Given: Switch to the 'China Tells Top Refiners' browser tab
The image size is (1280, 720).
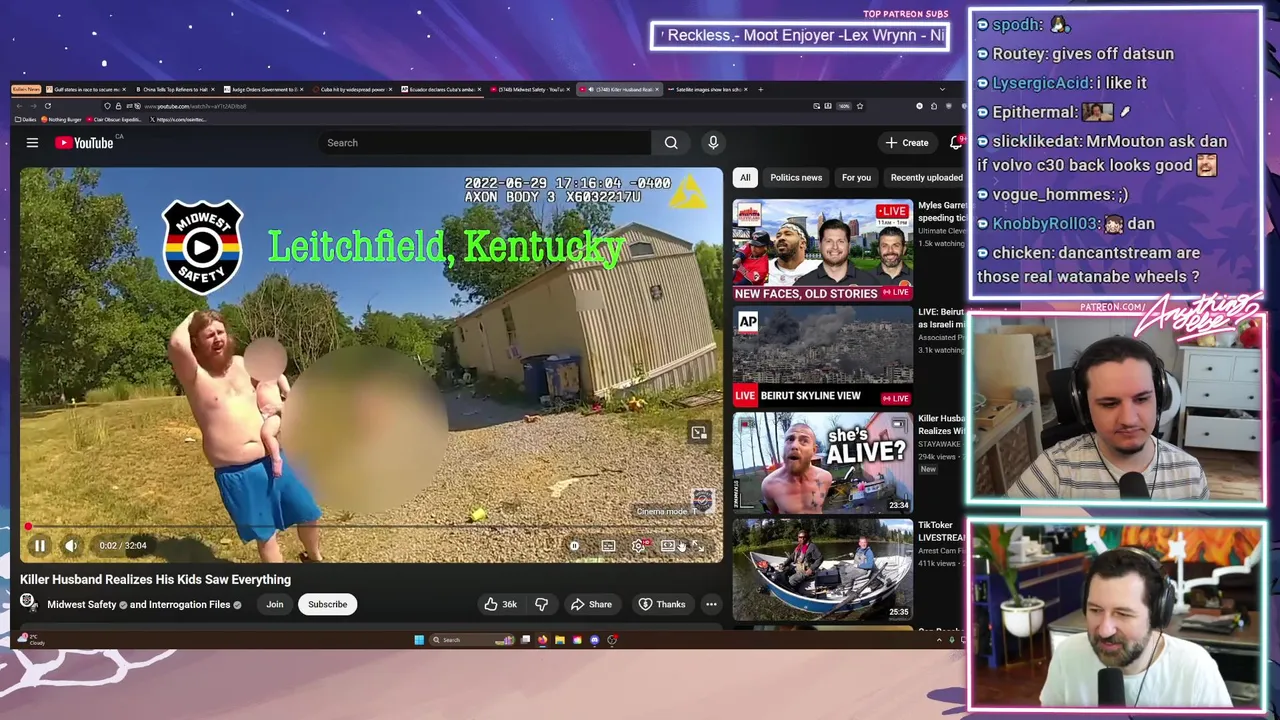Looking at the screenshot, I should 174,89.
